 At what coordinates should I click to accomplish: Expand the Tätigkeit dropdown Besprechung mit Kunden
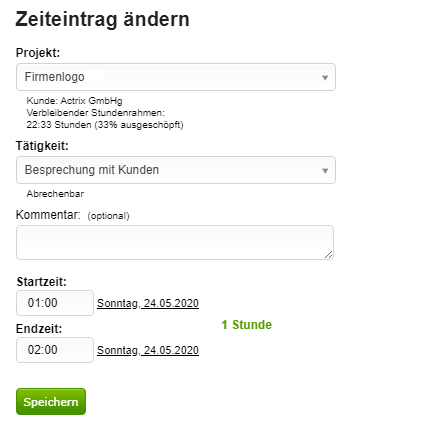(x=176, y=170)
